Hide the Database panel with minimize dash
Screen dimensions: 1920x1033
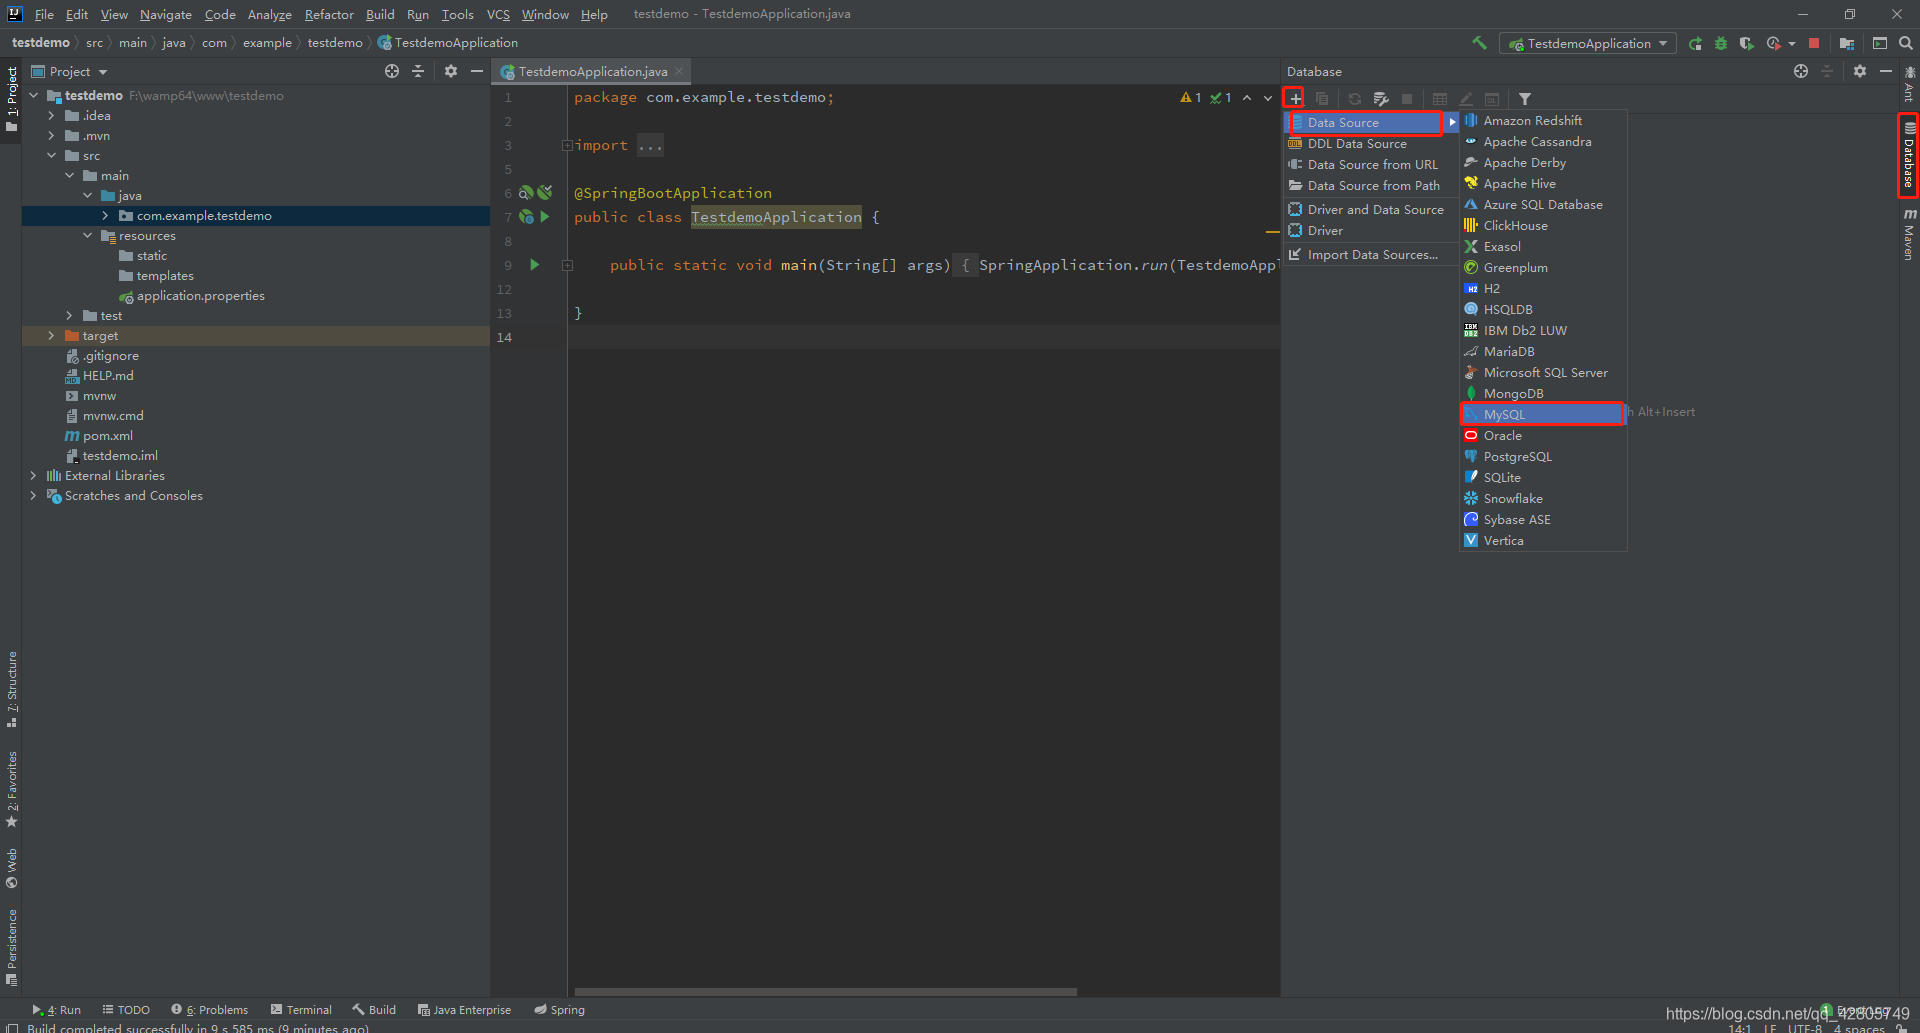tap(1886, 71)
